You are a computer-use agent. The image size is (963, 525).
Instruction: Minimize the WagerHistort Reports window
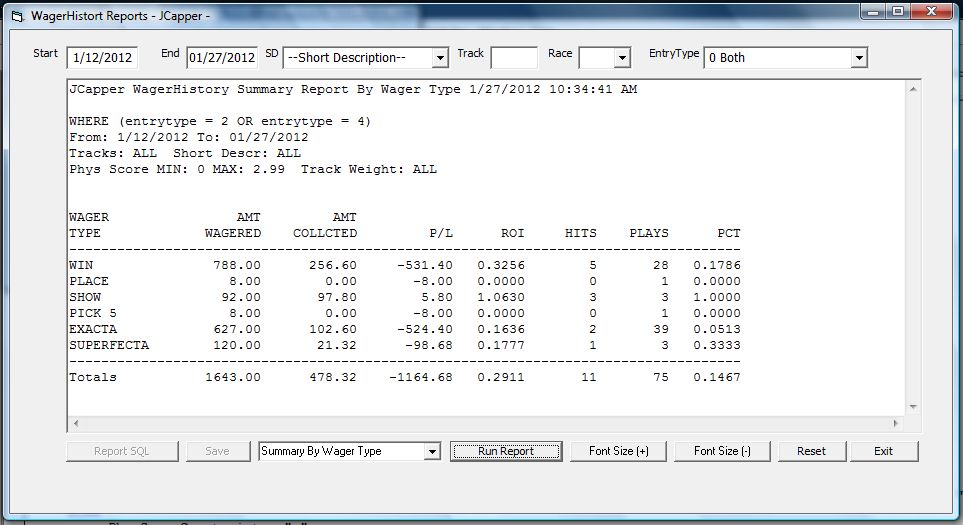[x=874, y=11]
